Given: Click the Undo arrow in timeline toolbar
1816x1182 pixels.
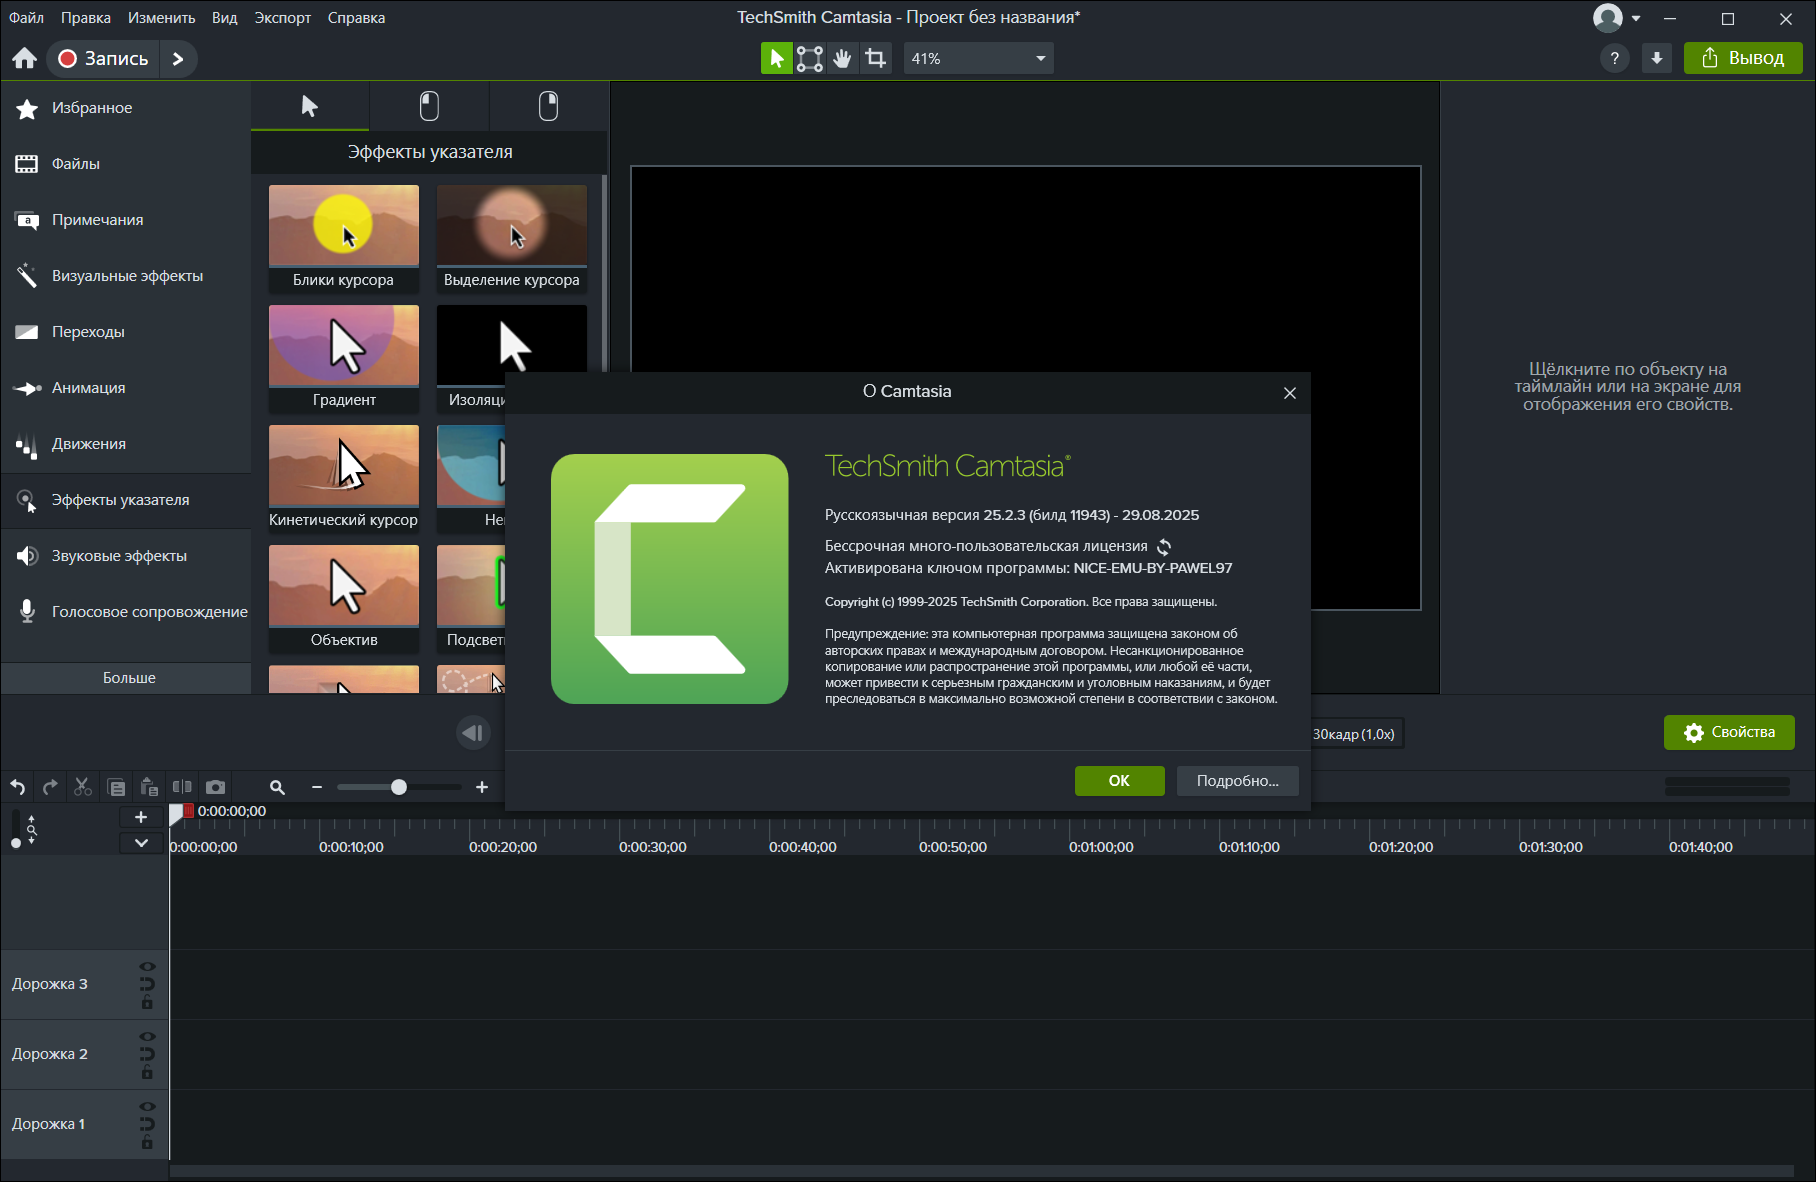Looking at the screenshot, I should [18, 787].
